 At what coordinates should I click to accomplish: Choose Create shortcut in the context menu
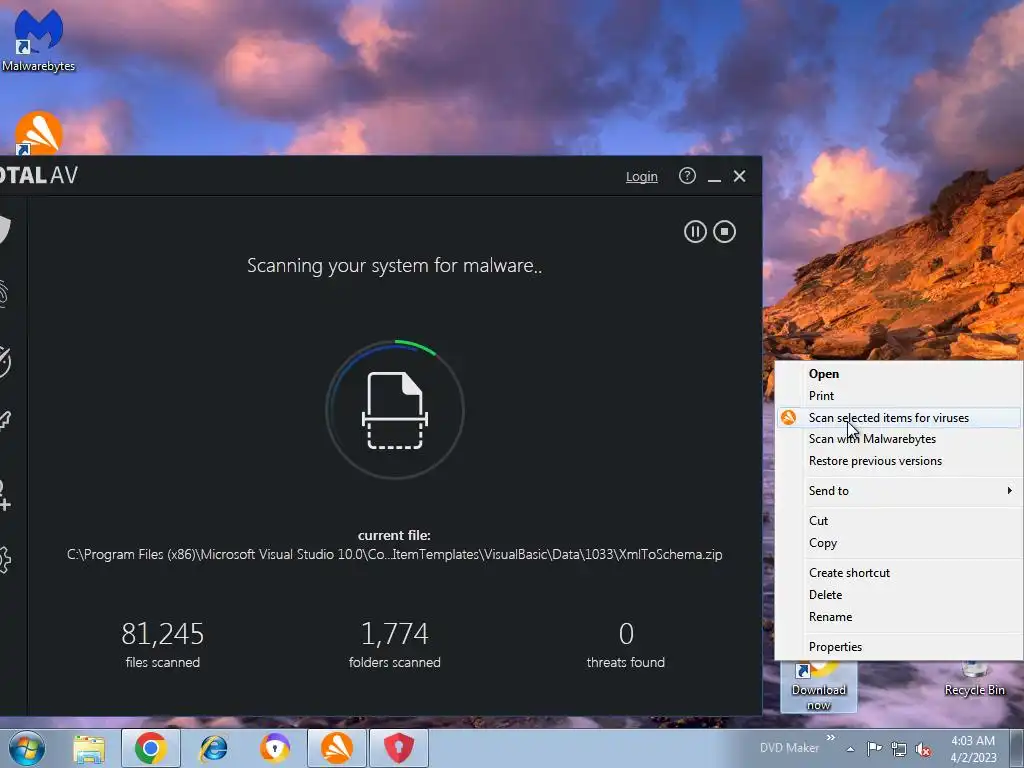pyautogui.click(x=898, y=573)
